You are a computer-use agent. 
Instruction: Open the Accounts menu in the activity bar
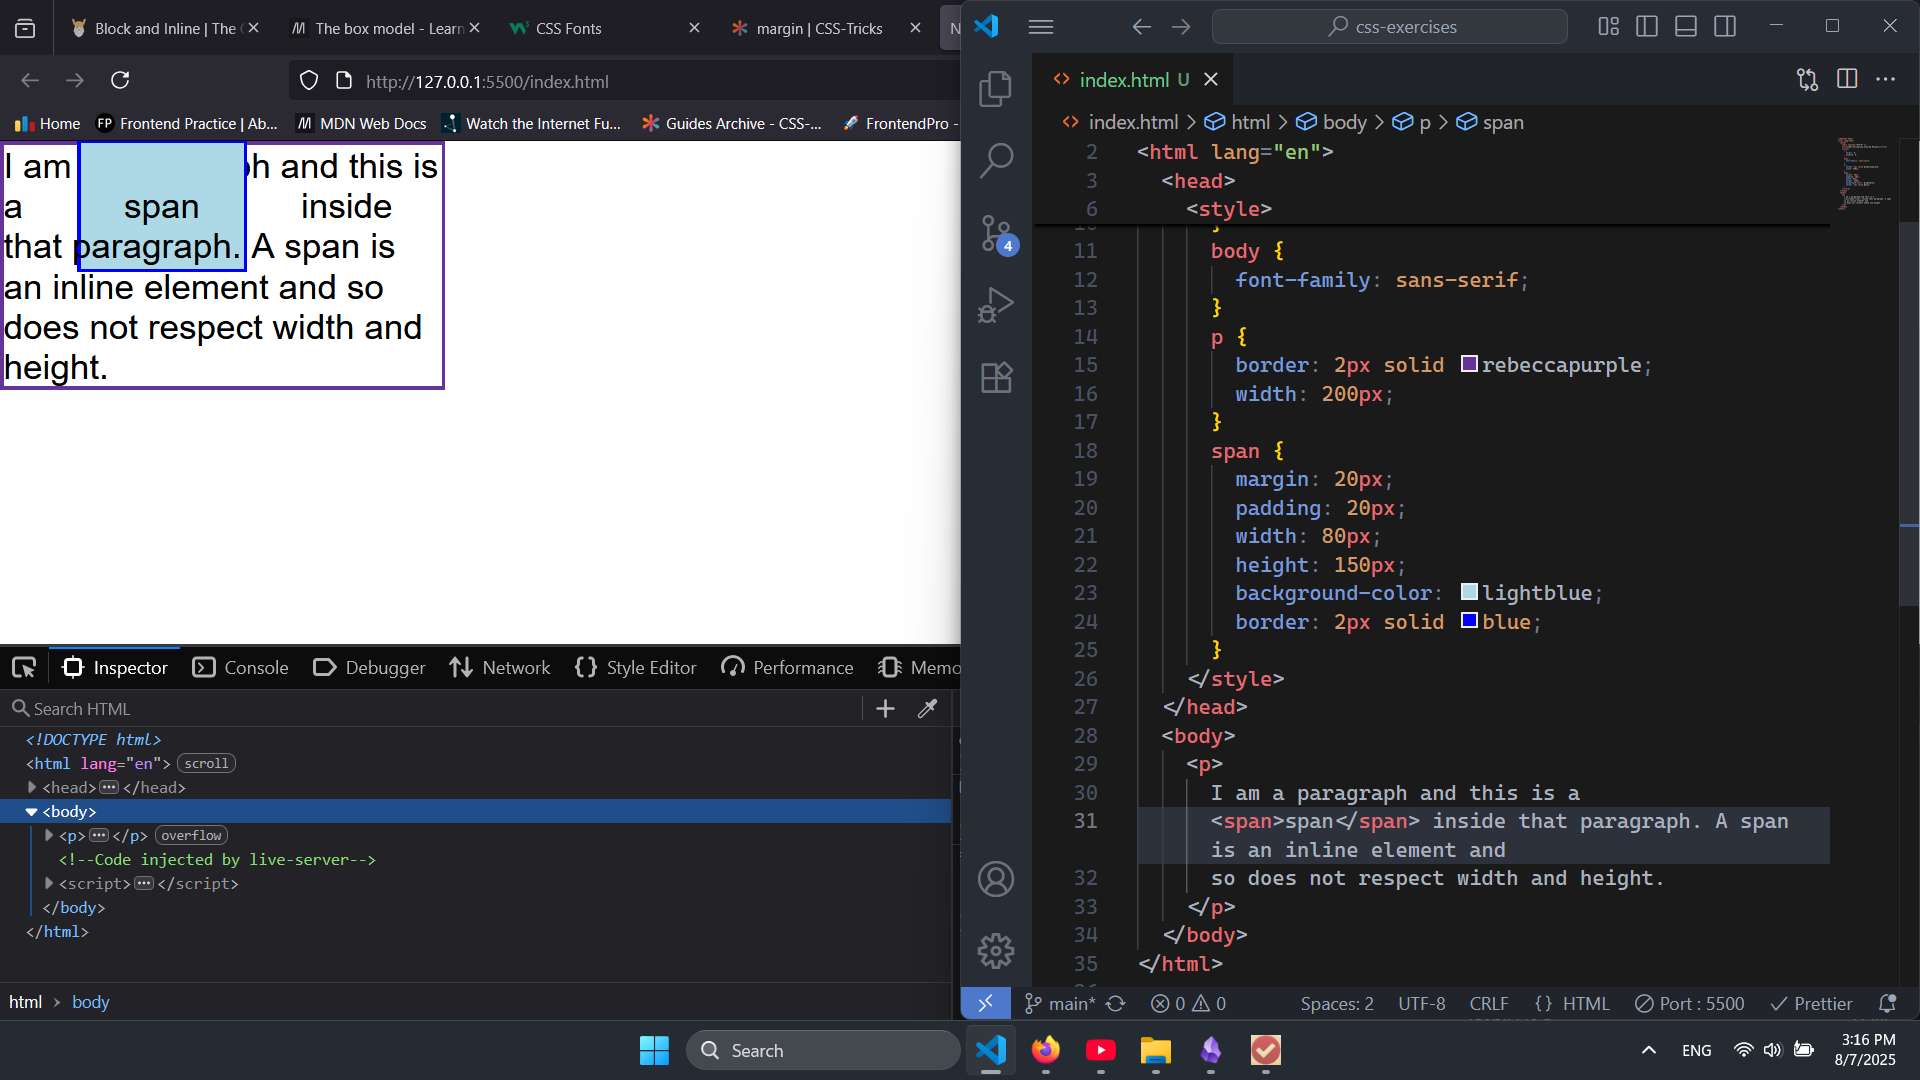(x=996, y=879)
